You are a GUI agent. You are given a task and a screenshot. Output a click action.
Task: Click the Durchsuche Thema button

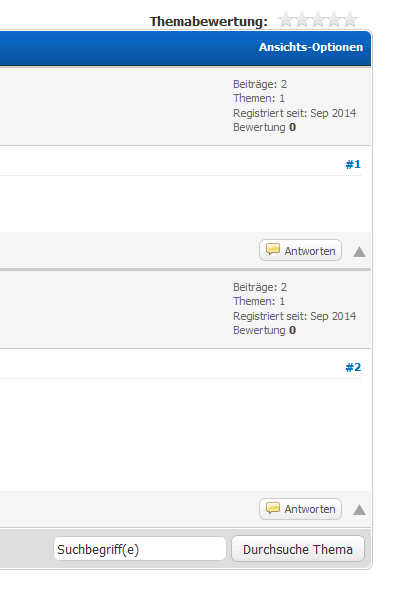[298, 549]
